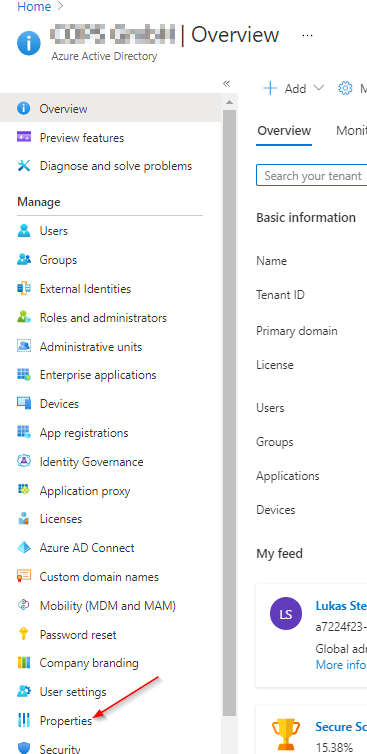Open the ellipsis more options in header
This screenshot has height=754, width=367.
coord(308,36)
